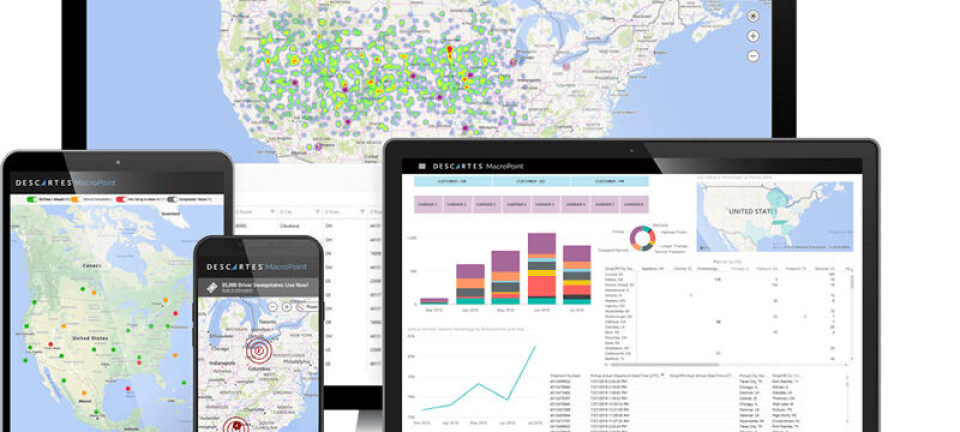Click the zoom out button on the heat map
The width and height of the screenshot is (960, 432).
(x=753, y=56)
